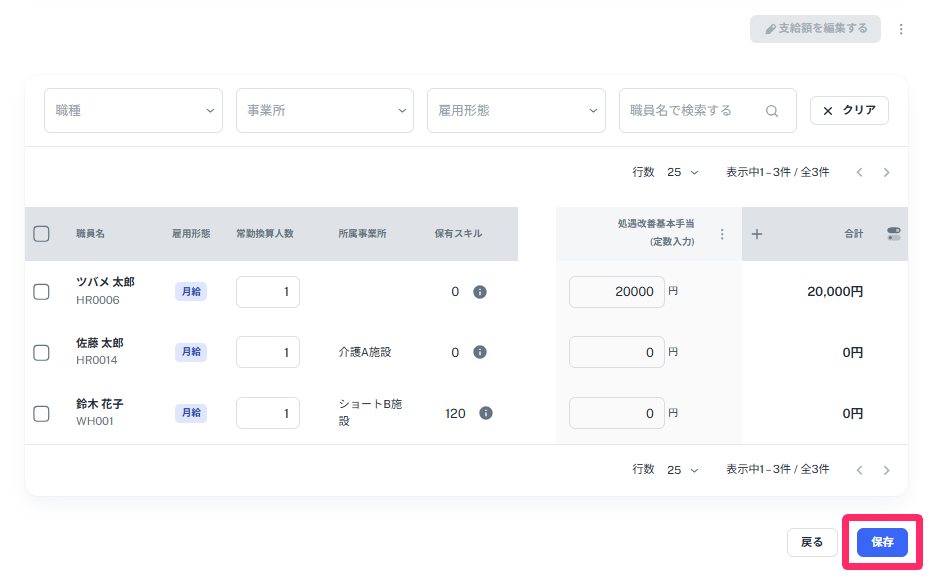The height and width of the screenshot is (587, 939).
Task: Click the 保存 save button
Action: pos(880,542)
